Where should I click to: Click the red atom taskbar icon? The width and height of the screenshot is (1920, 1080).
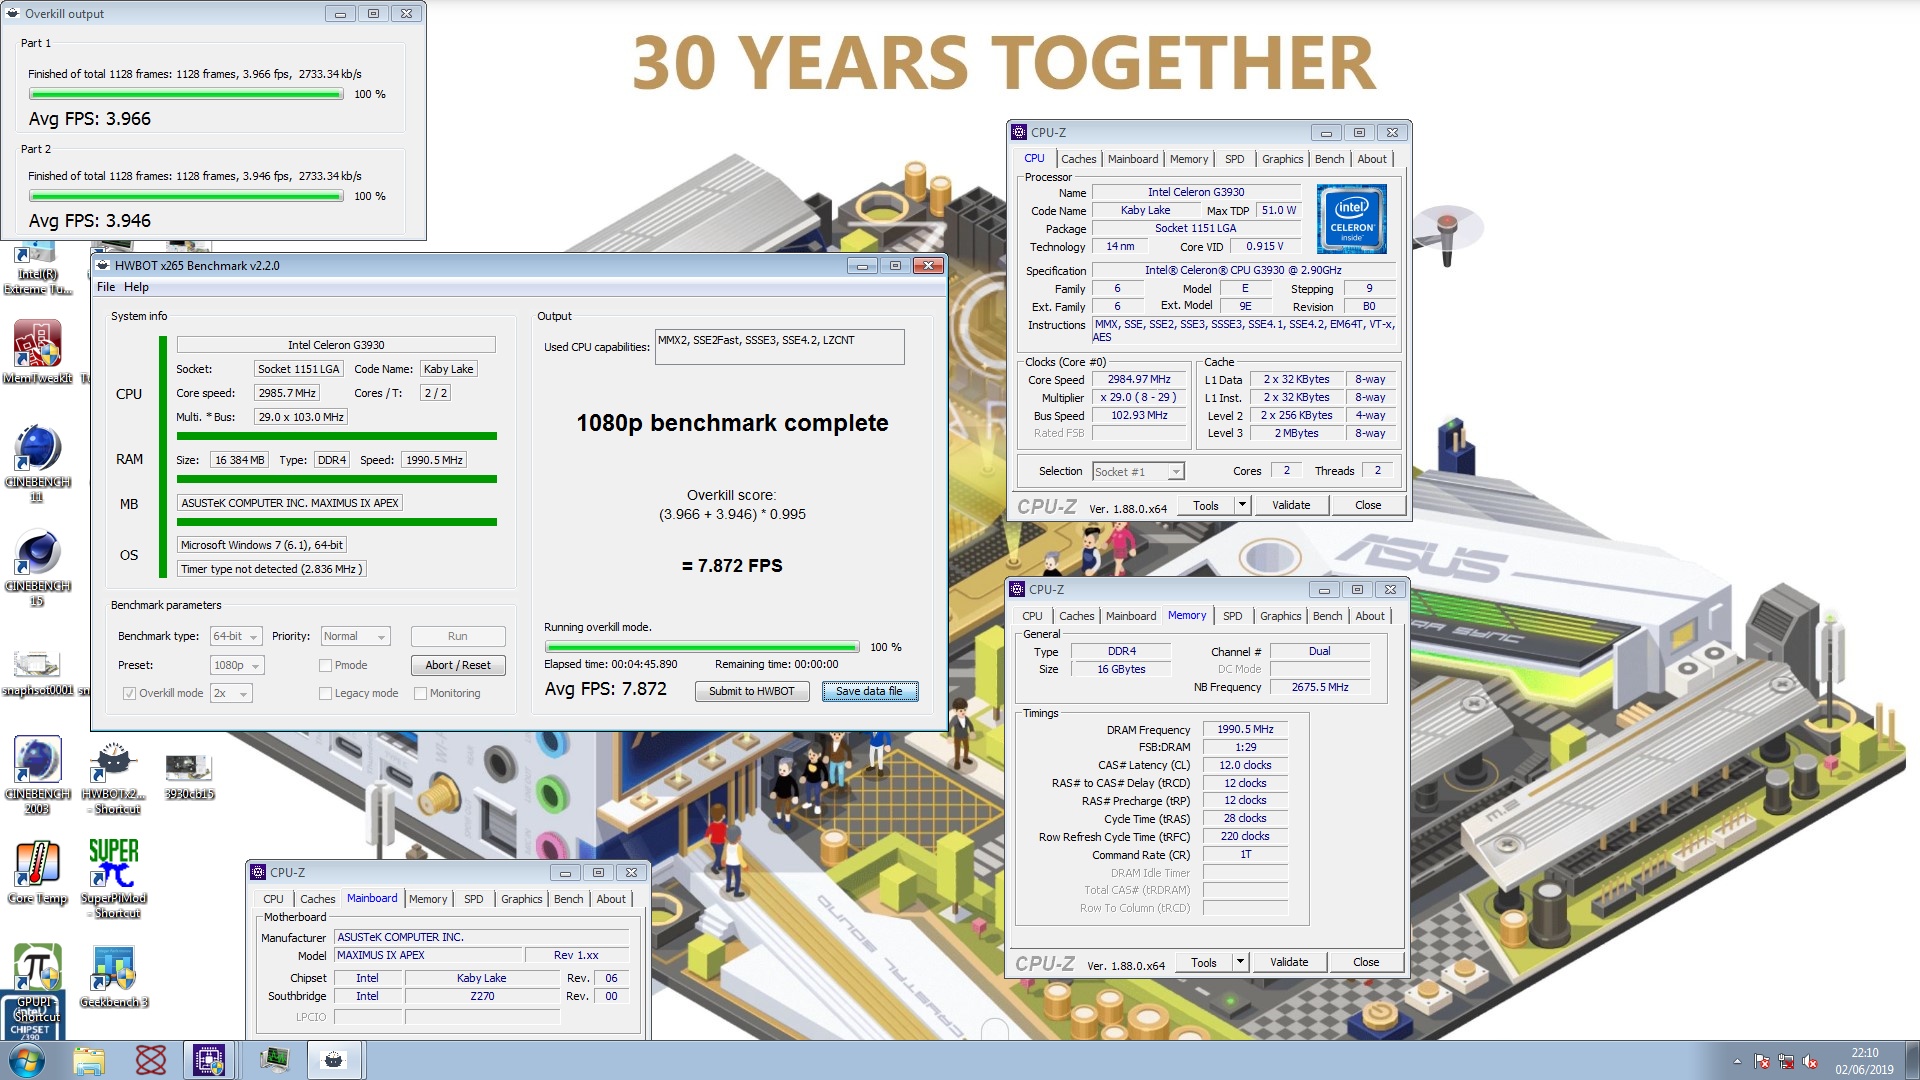[150, 1060]
